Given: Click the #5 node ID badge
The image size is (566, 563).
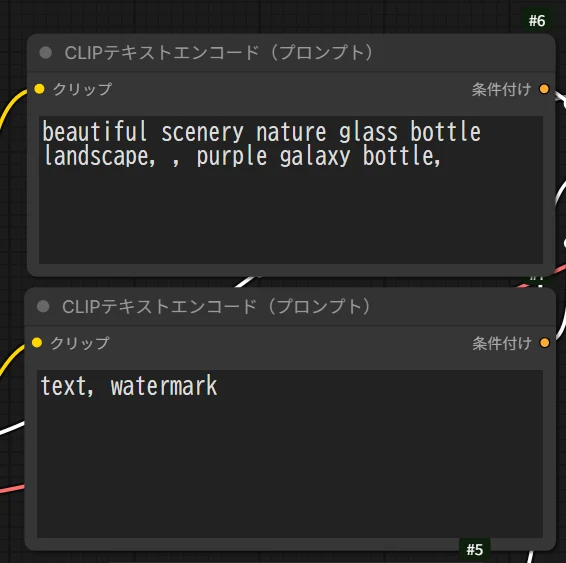Looking at the screenshot, I should [x=475, y=549].
